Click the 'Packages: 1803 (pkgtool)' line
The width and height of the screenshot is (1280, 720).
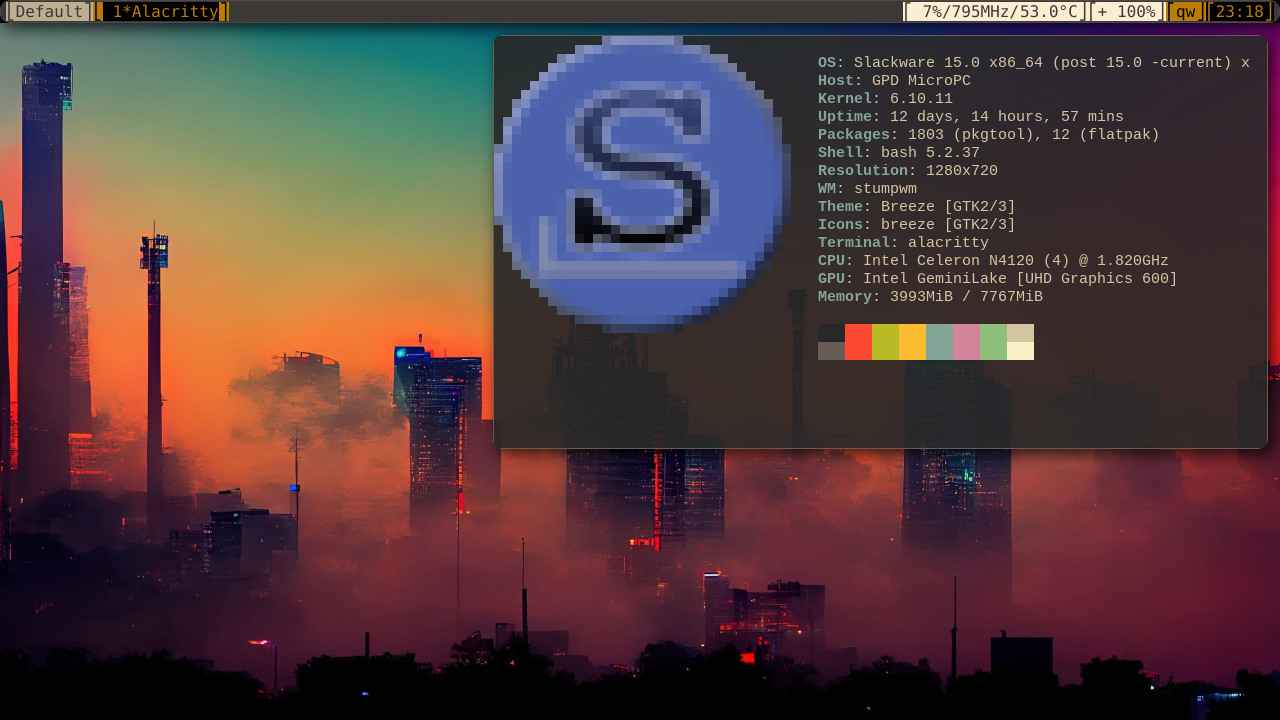coord(989,135)
